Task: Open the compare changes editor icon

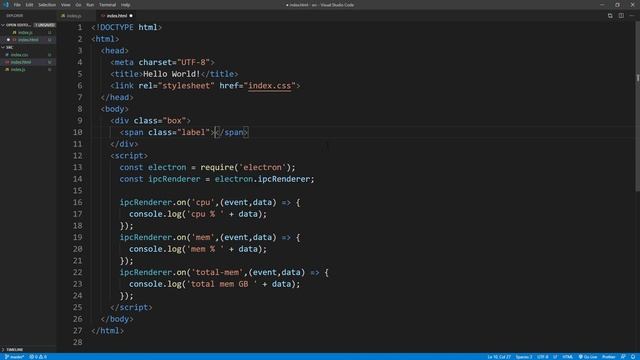Action: [610, 16]
